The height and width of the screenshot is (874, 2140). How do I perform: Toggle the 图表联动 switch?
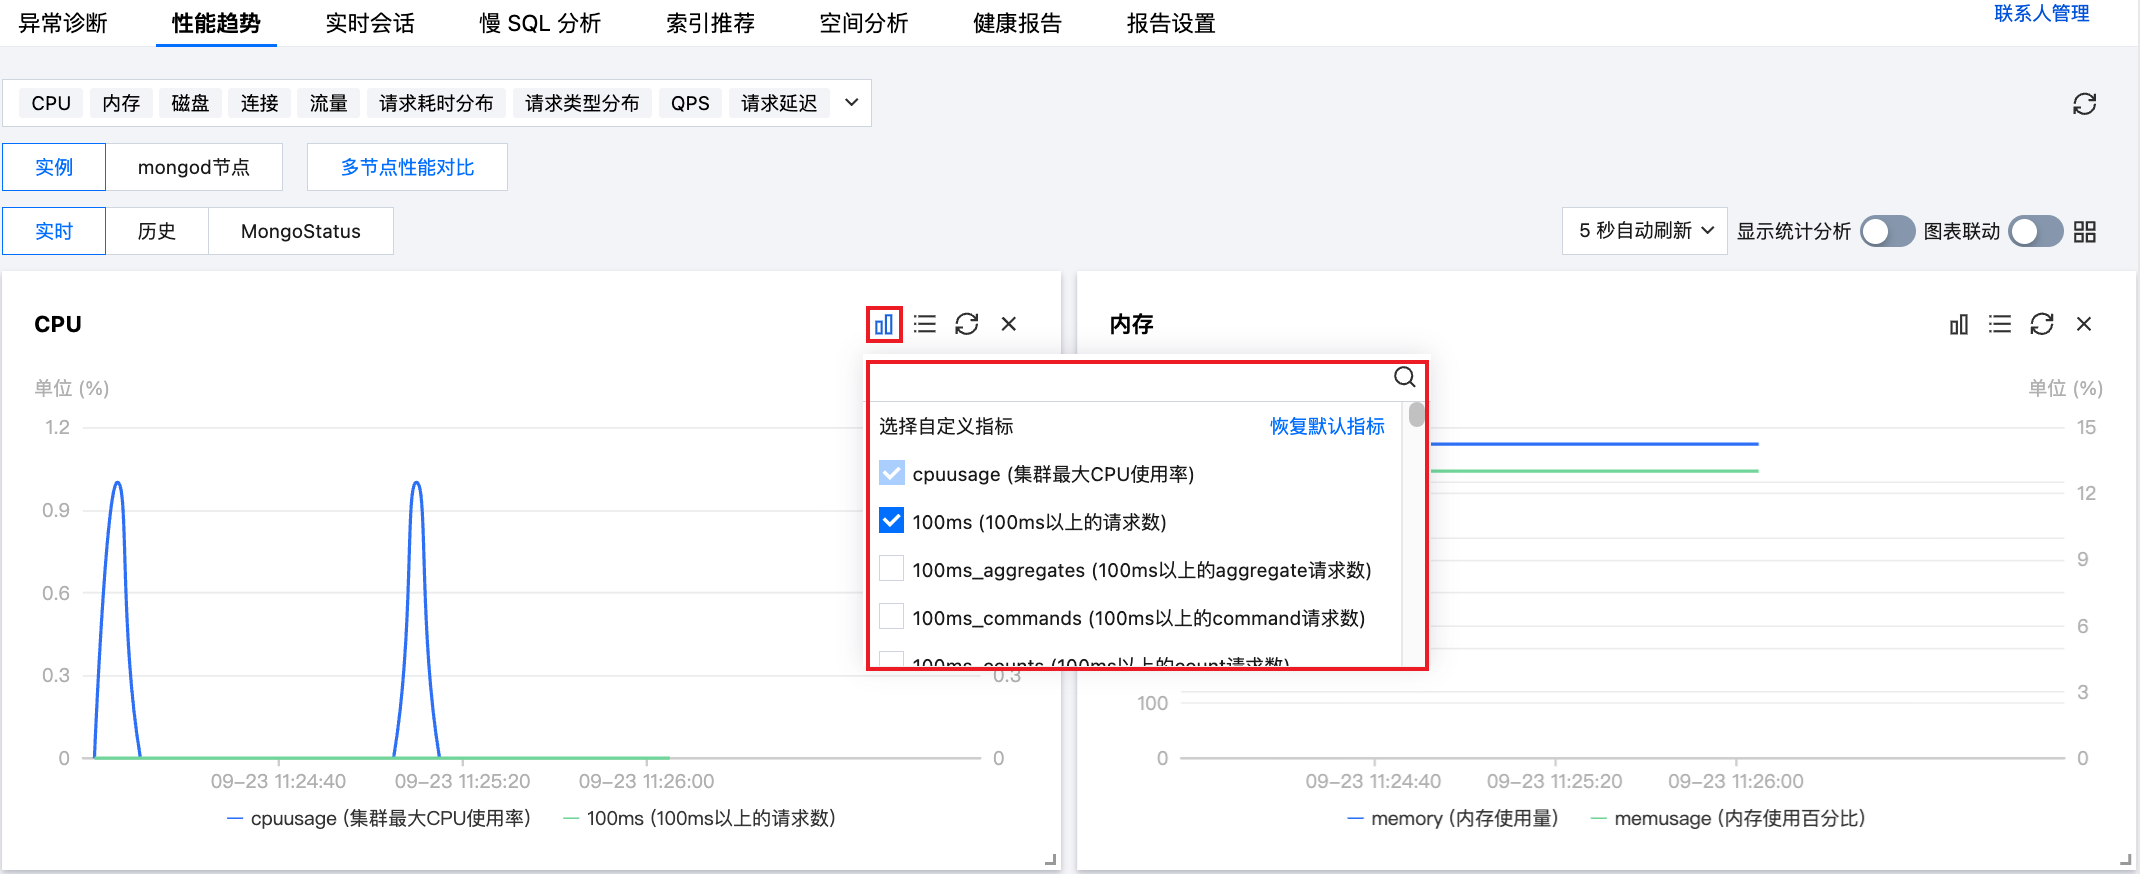tap(2036, 232)
